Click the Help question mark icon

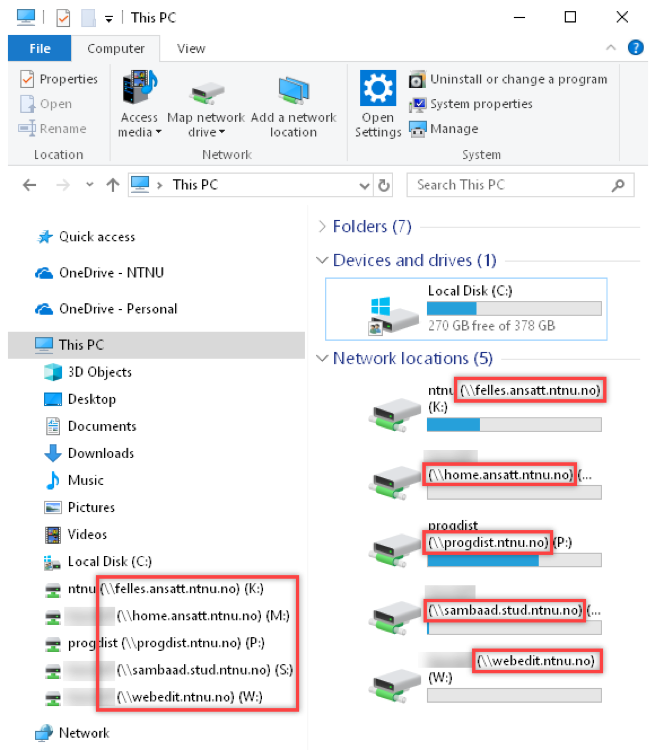tap(635, 48)
